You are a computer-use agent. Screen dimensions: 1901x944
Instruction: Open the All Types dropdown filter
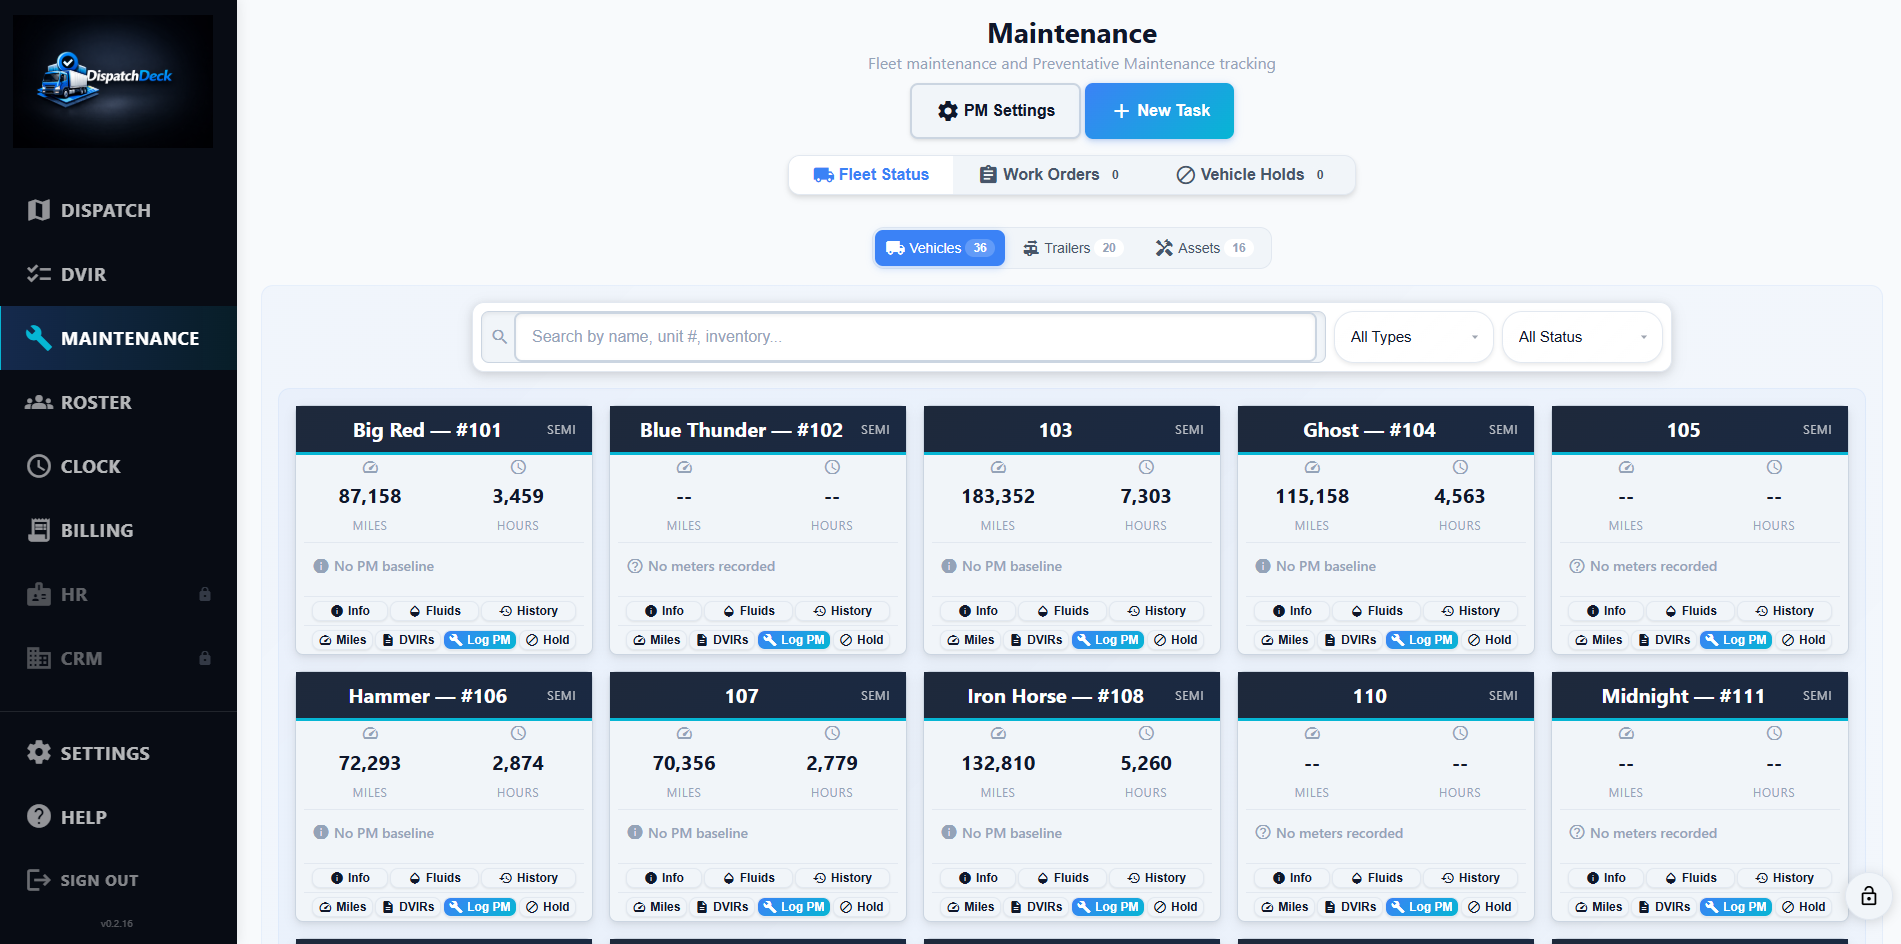click(x=1413, y=337)
